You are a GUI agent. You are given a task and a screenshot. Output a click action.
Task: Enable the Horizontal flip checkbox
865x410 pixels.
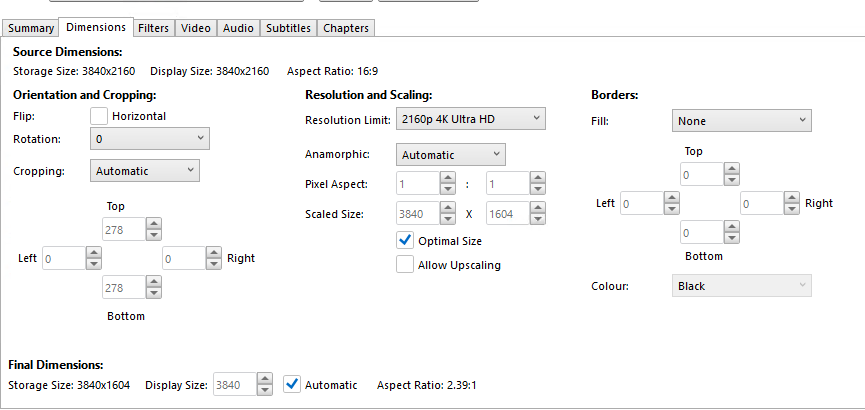pyautogui.click(x=99, y=116)
